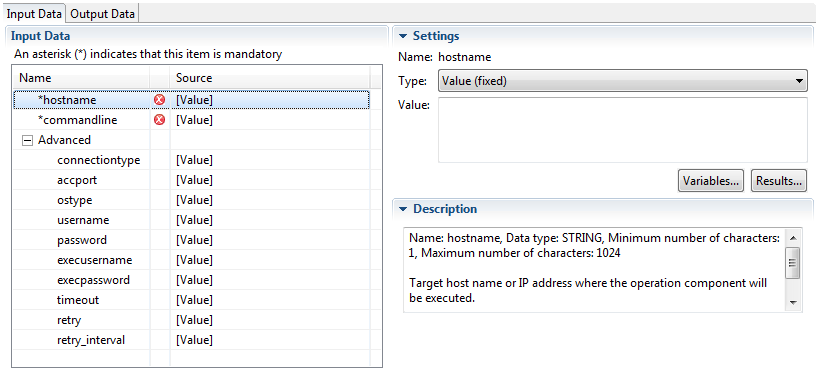The height and width of the screenshot is (373, 821).
Task: Open the Variables... dialog button
Action: (x=711, y=181)
